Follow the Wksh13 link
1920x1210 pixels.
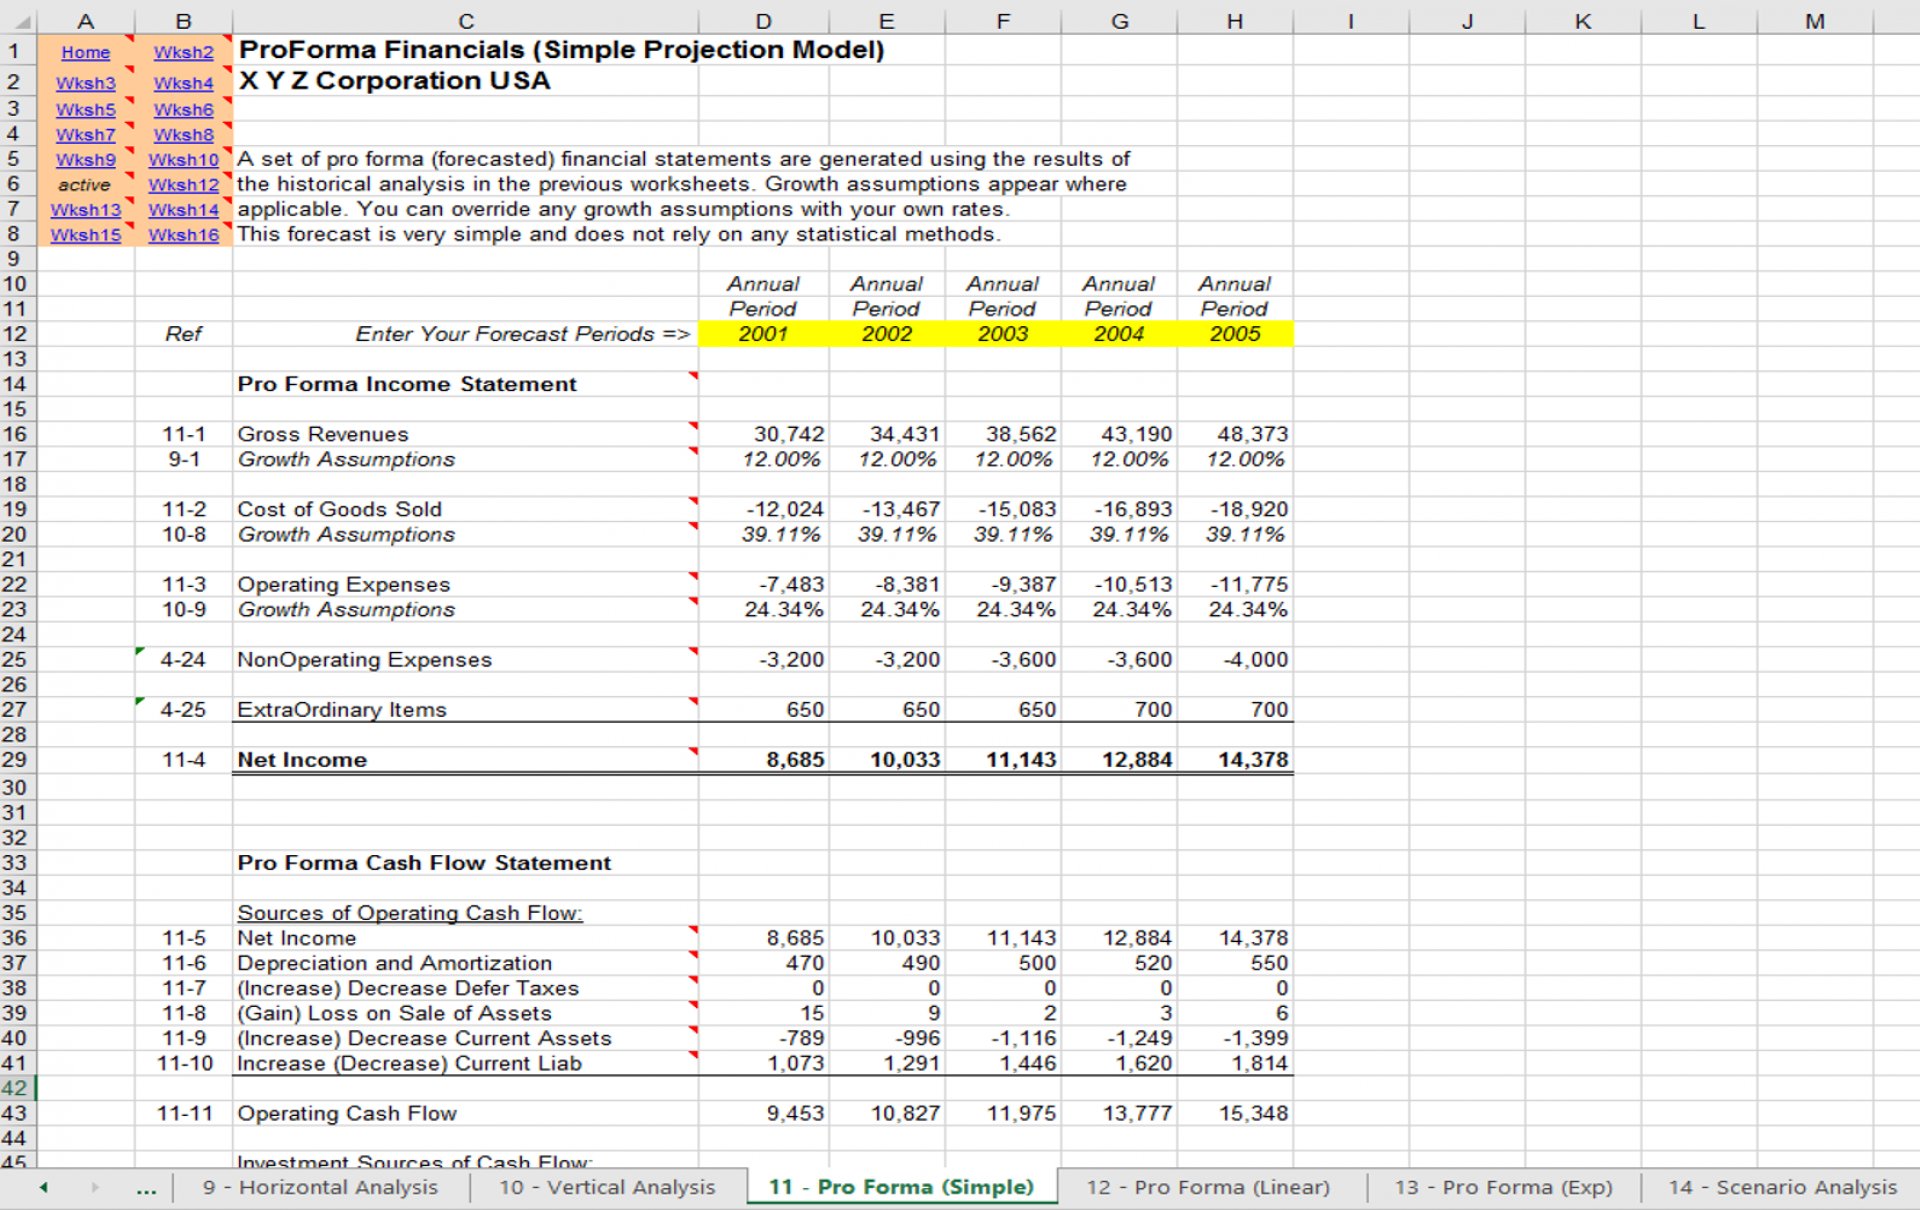(x=85, y=210)
